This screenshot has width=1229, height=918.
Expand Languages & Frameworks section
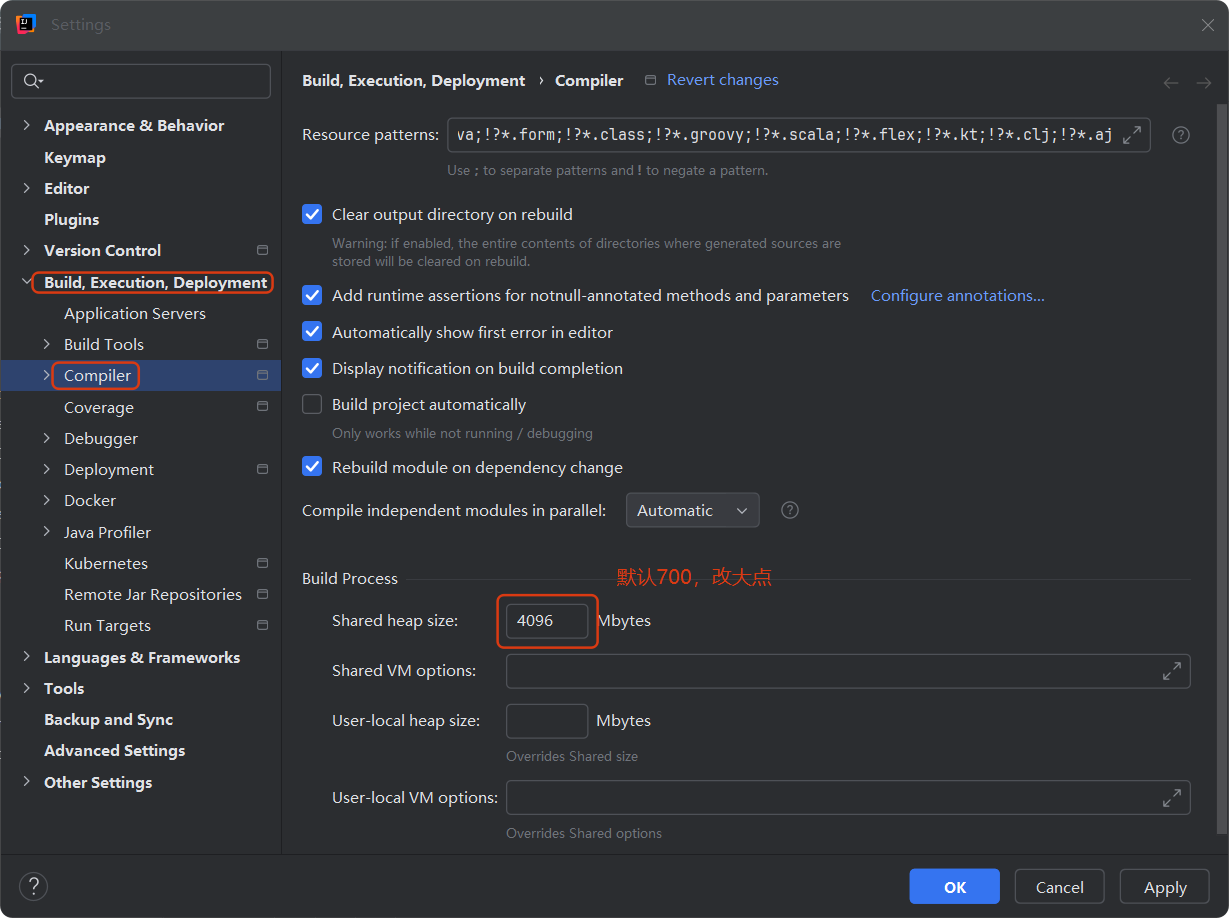coord(26,657)
